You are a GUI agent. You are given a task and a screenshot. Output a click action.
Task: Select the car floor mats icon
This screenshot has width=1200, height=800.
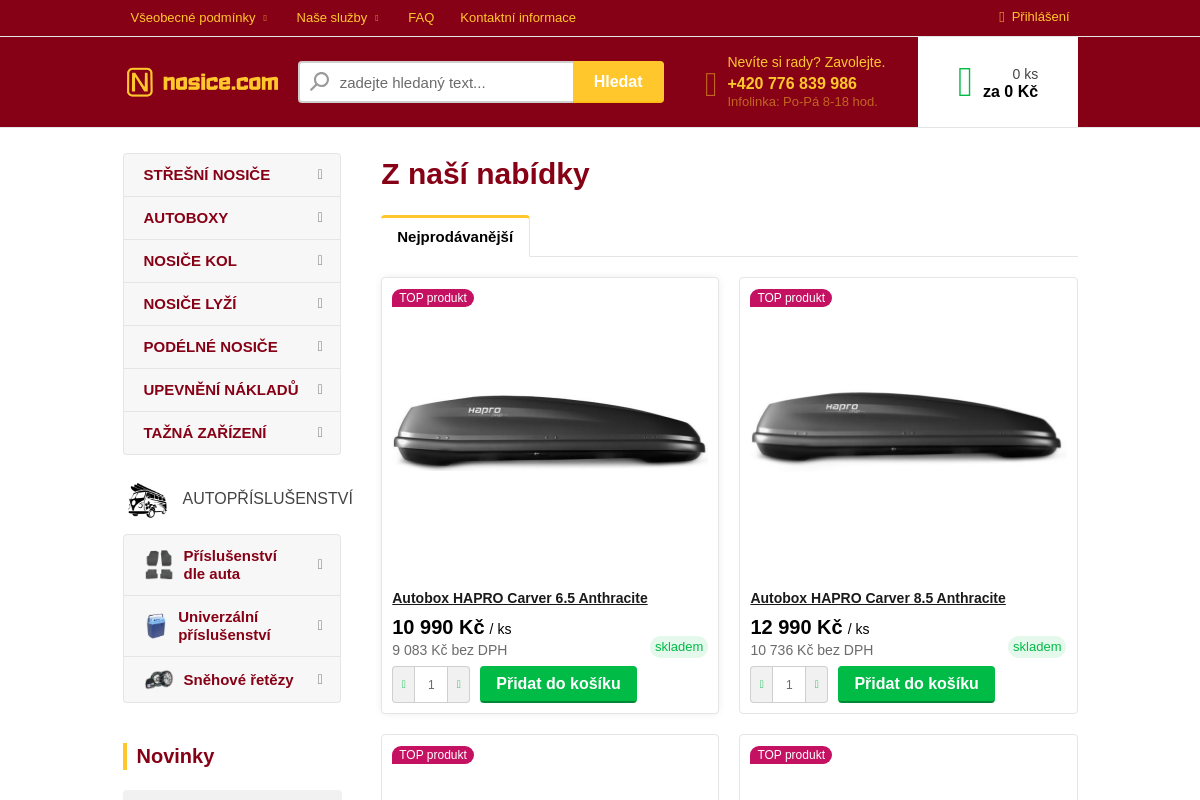[158, 564]
